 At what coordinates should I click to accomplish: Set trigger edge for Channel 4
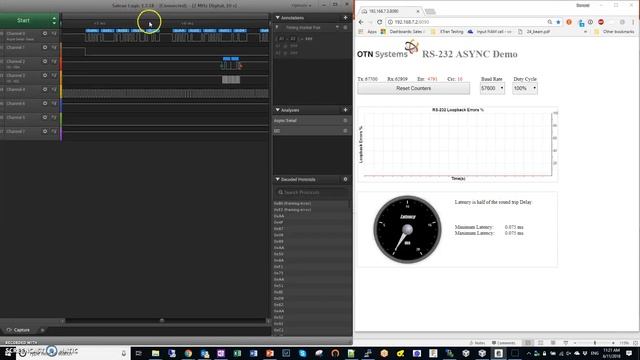click(54, 89)
